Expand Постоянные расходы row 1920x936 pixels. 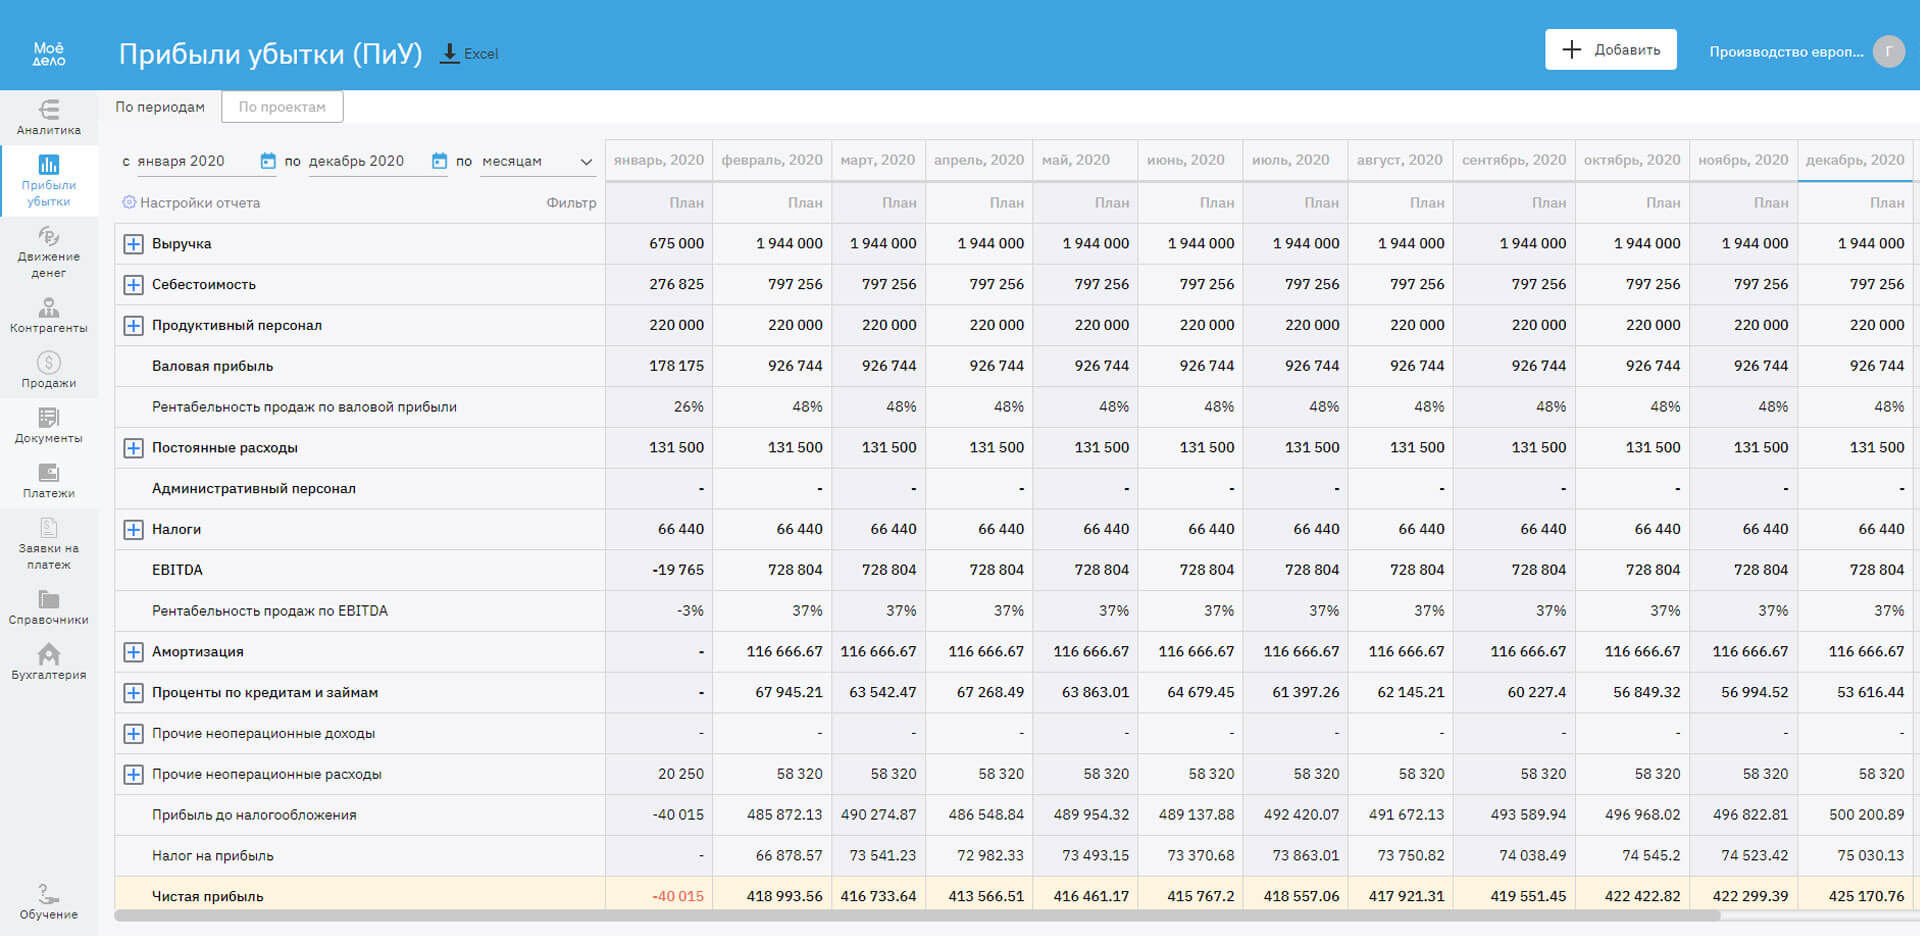133,448
